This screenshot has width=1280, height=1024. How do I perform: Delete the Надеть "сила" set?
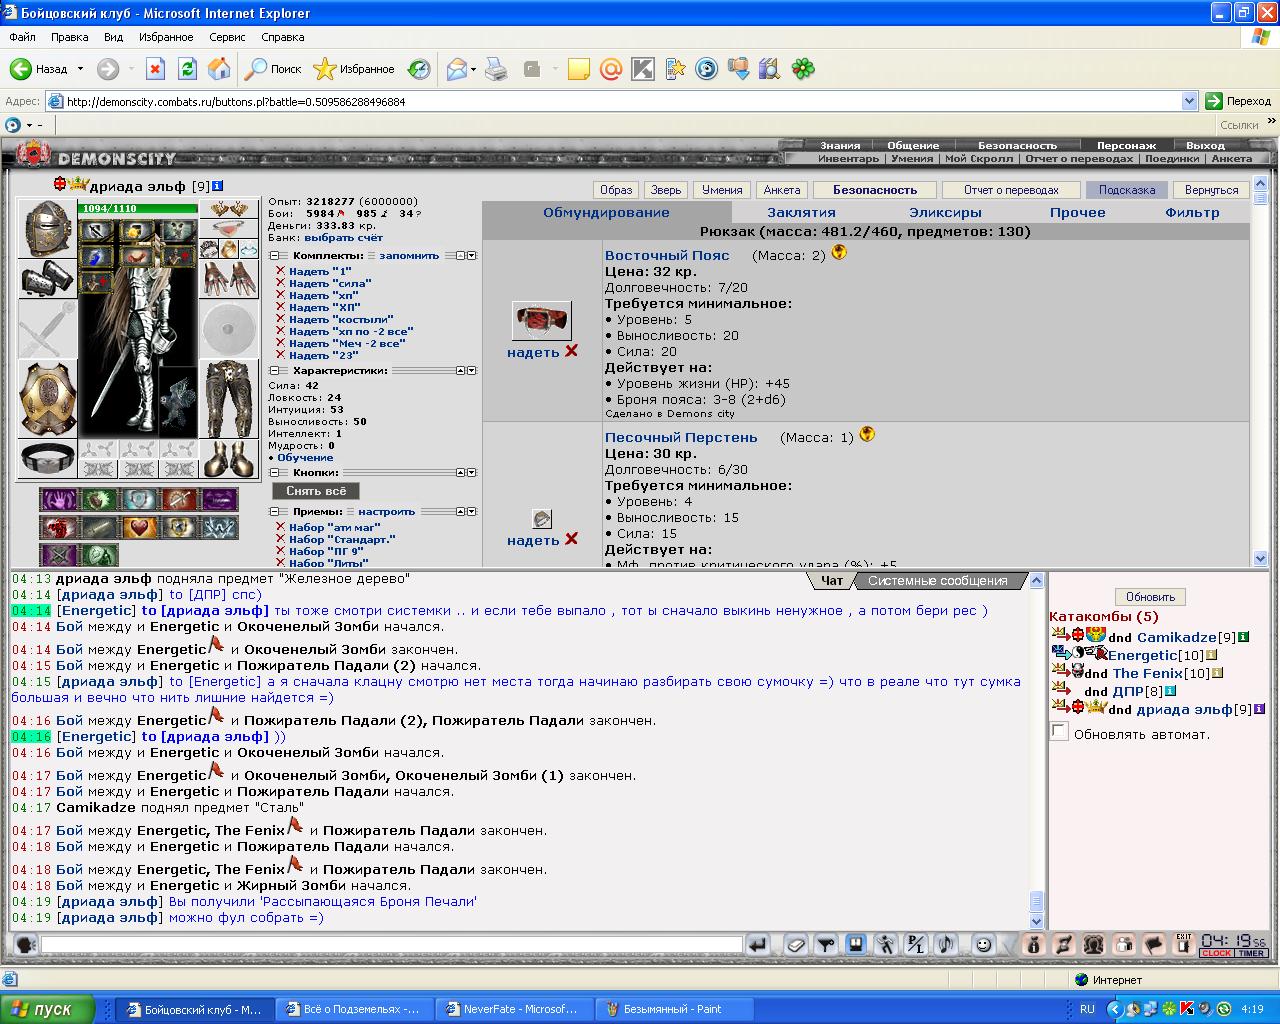281,284
